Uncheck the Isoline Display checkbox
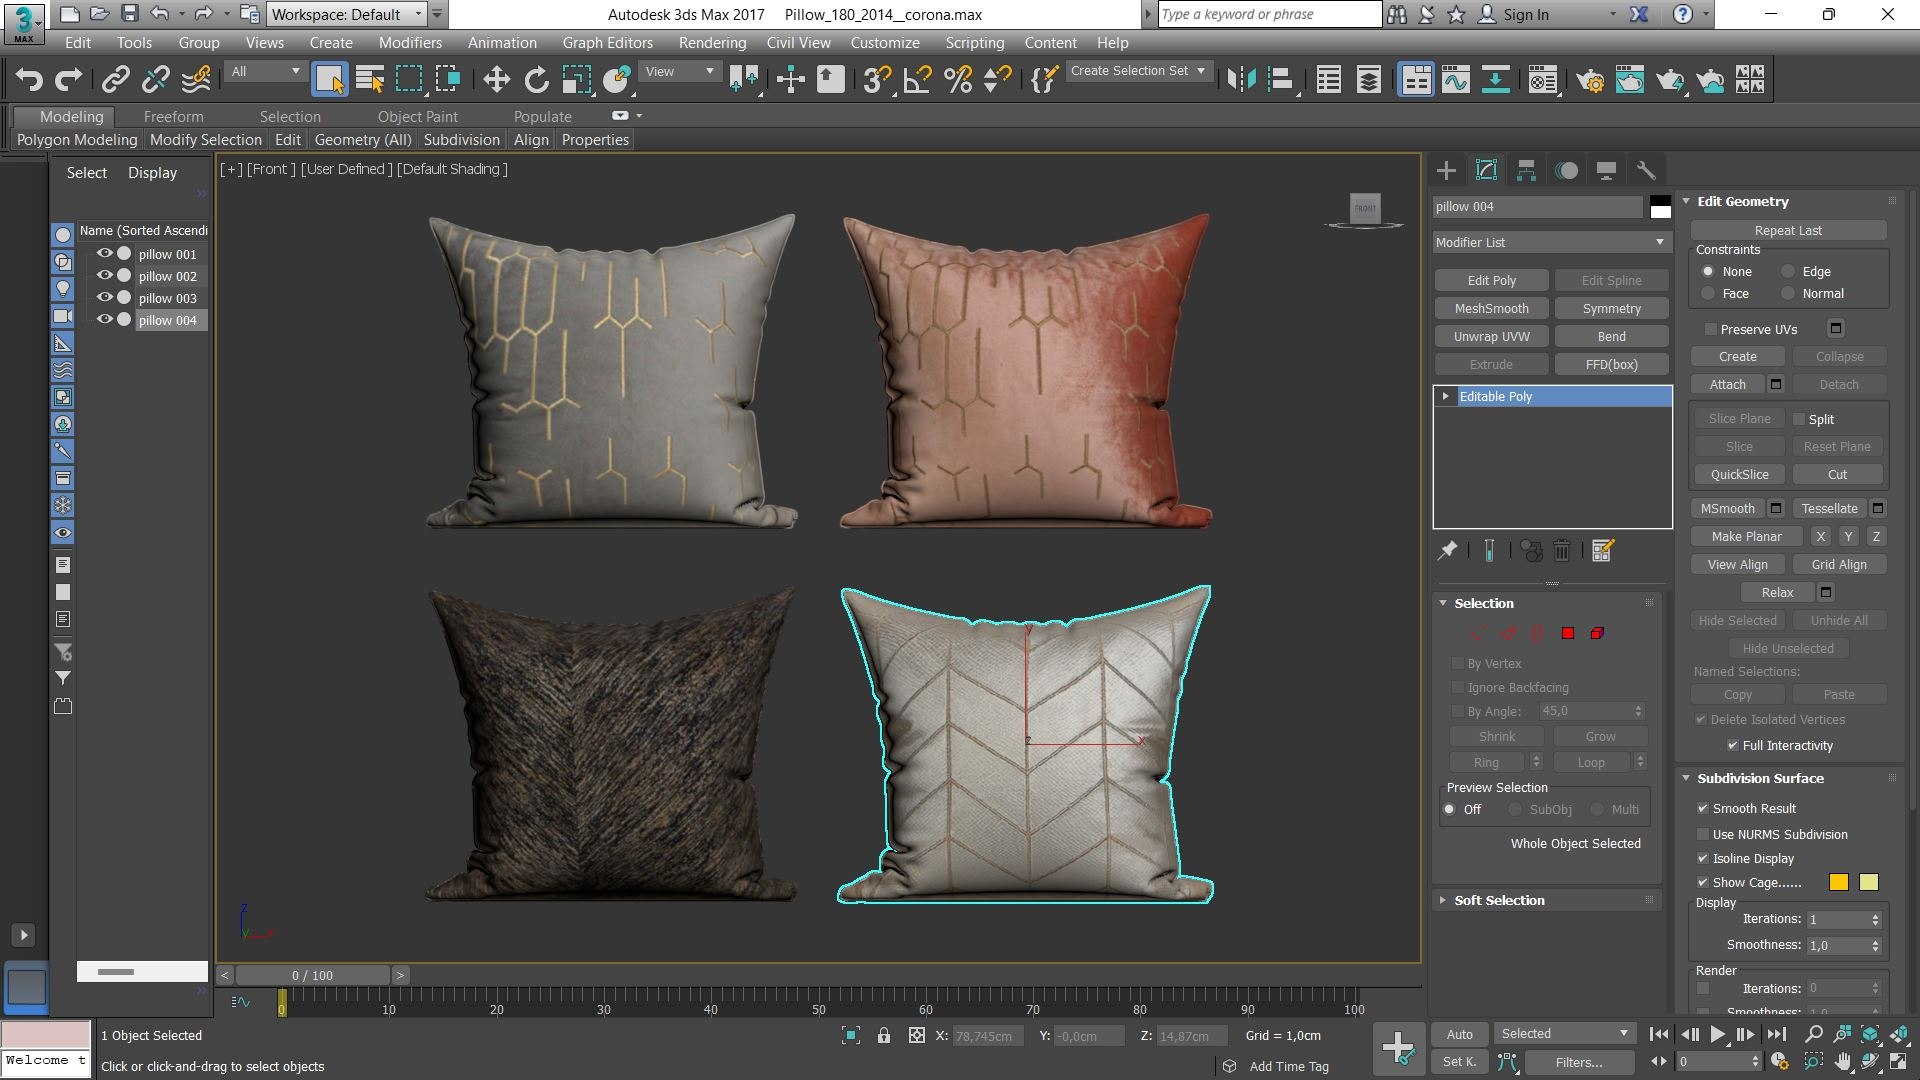Screen dimensions: 1920x1080 [x=1703, y=858]
